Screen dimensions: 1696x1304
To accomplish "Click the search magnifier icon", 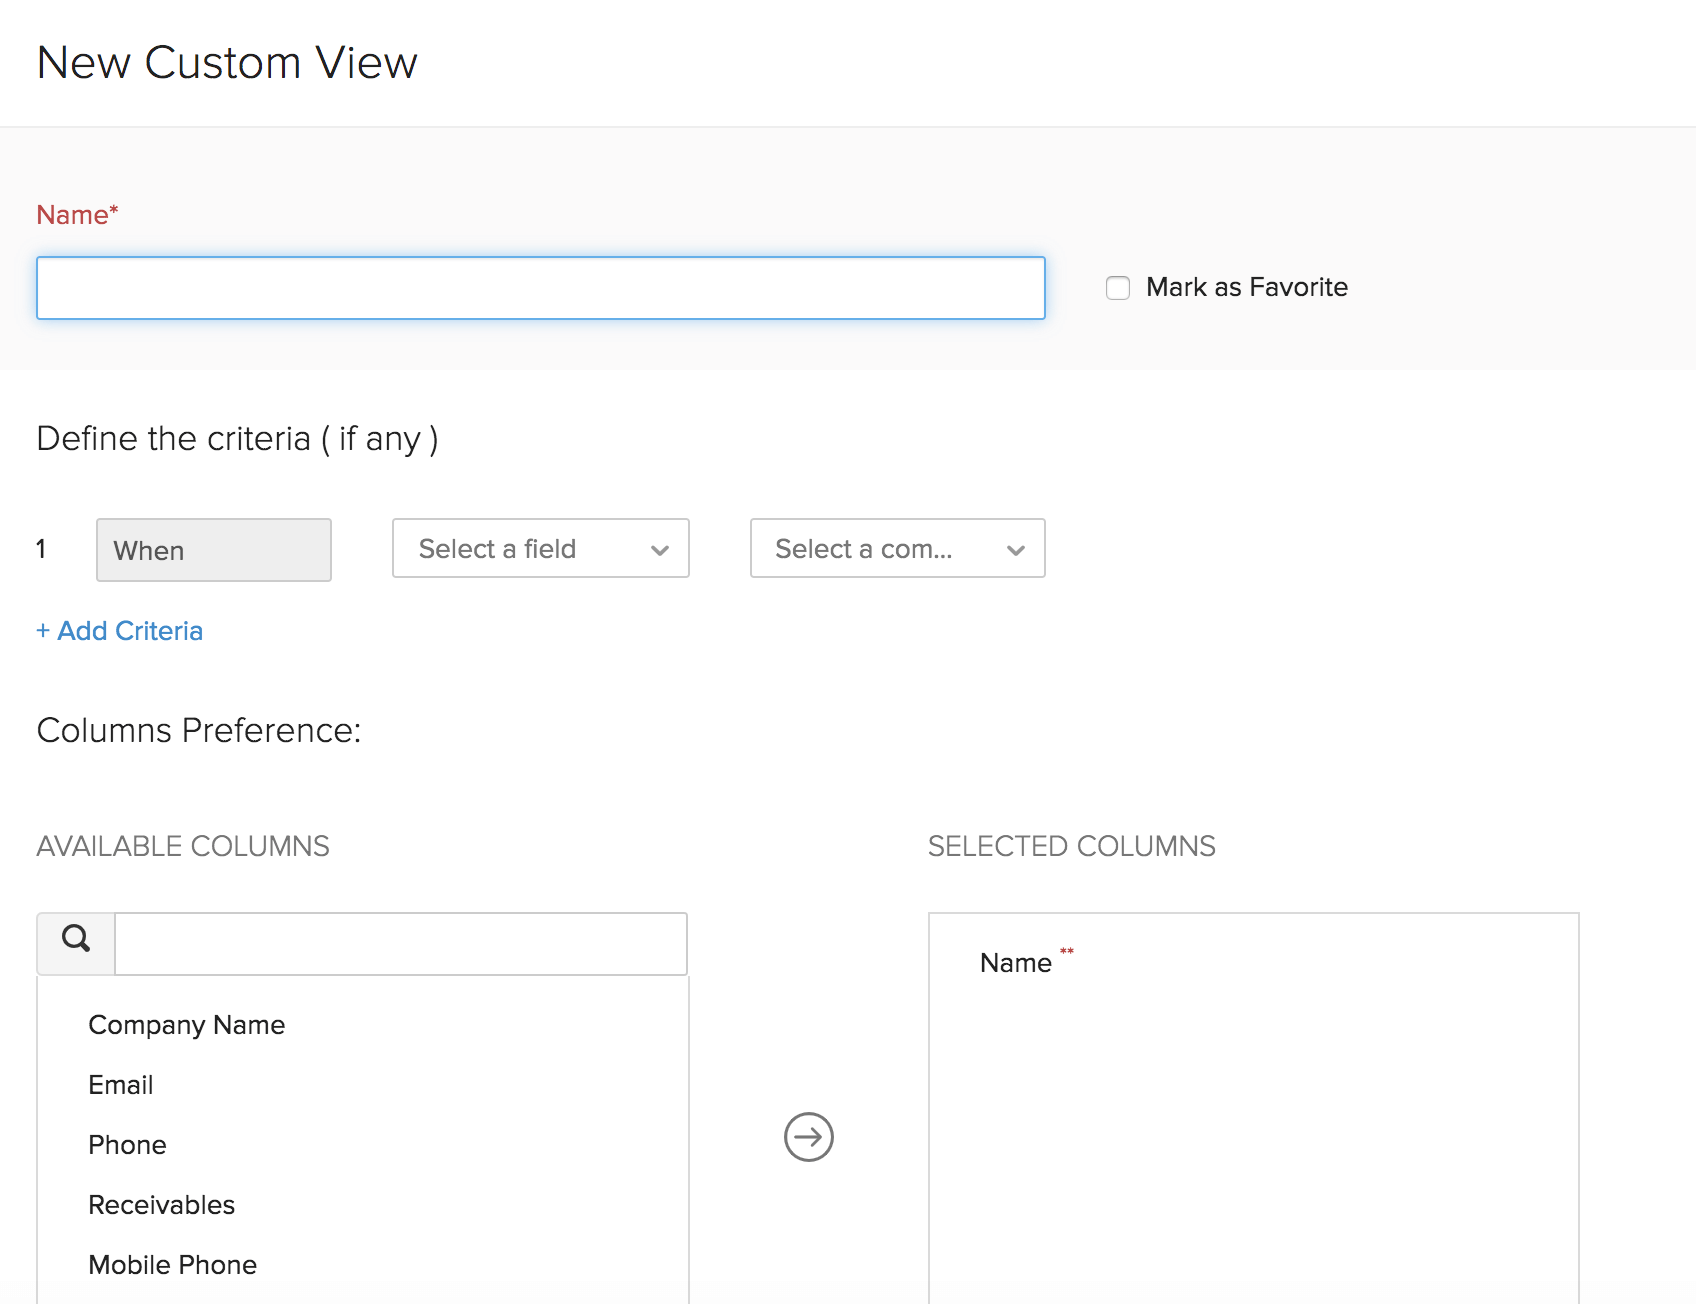I will [75, 941].
